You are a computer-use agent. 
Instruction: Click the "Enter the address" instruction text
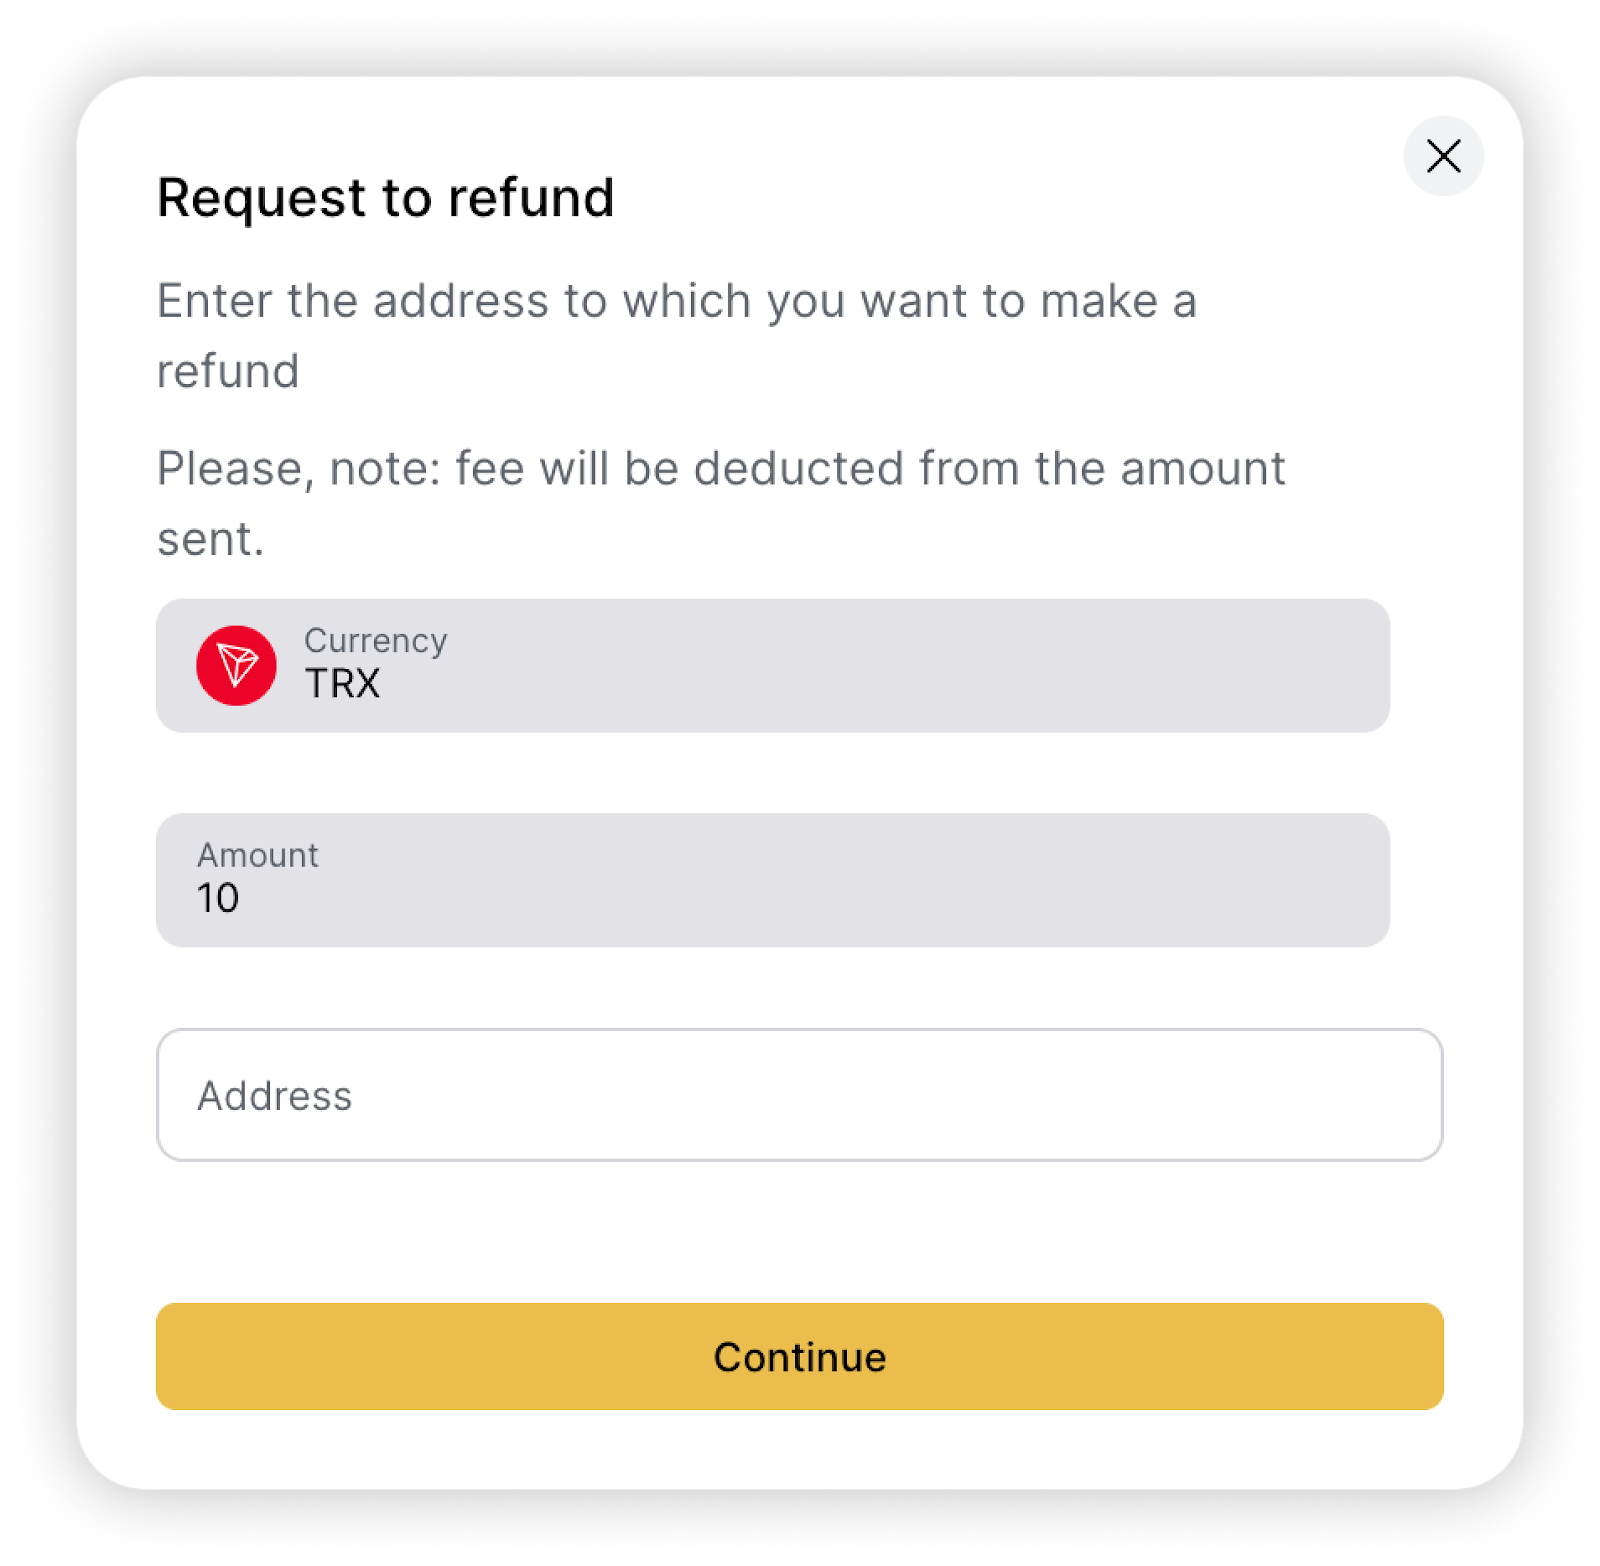(676, 301)
